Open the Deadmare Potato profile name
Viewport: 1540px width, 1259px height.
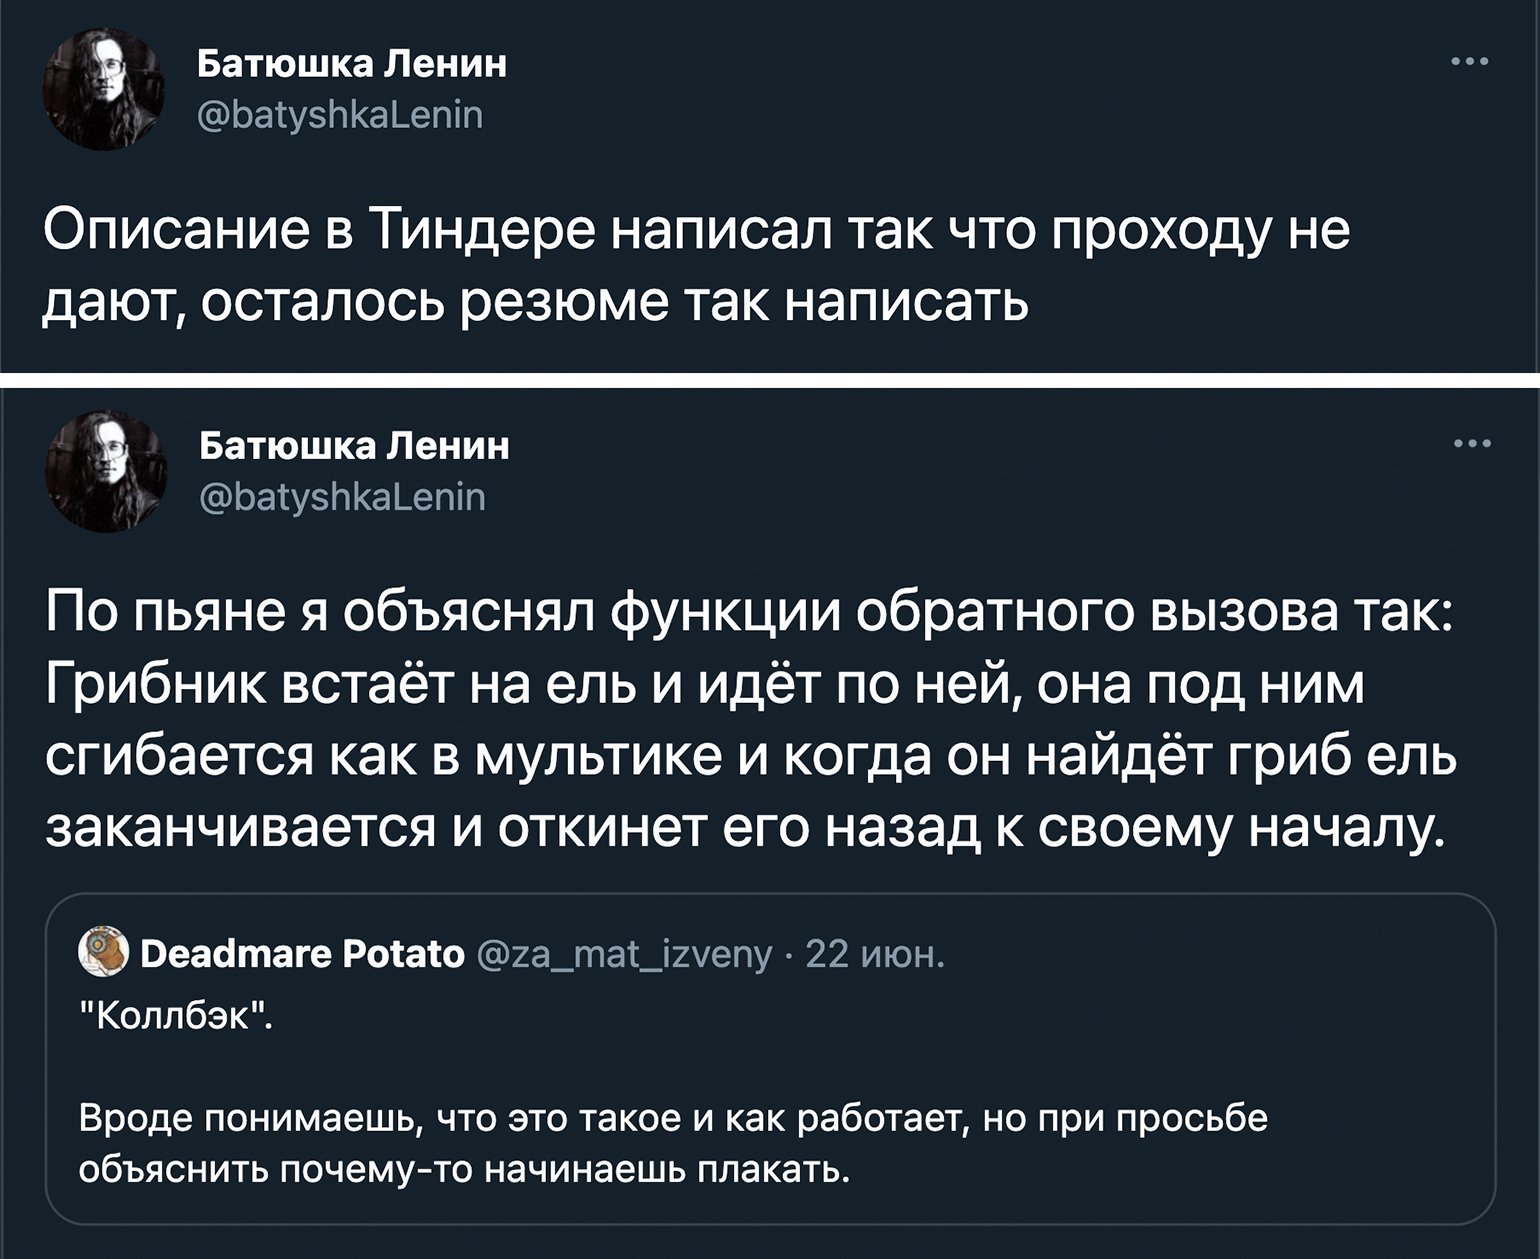303,955
